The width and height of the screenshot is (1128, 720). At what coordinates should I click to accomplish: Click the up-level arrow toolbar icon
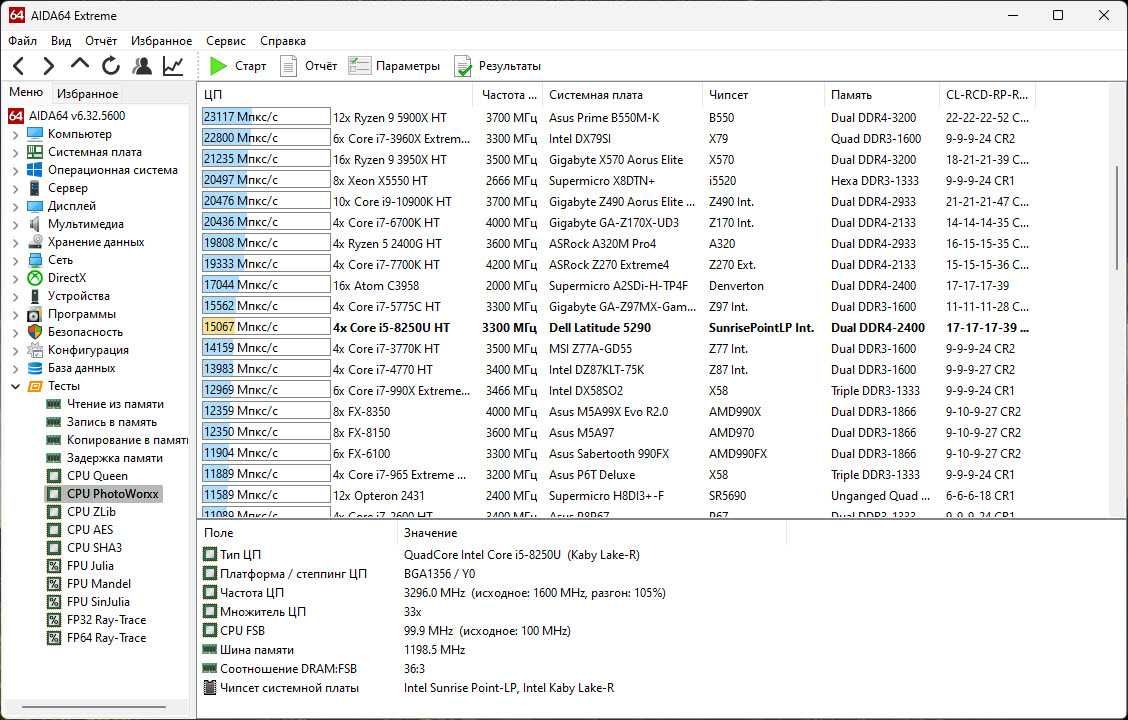pos(79,65)
